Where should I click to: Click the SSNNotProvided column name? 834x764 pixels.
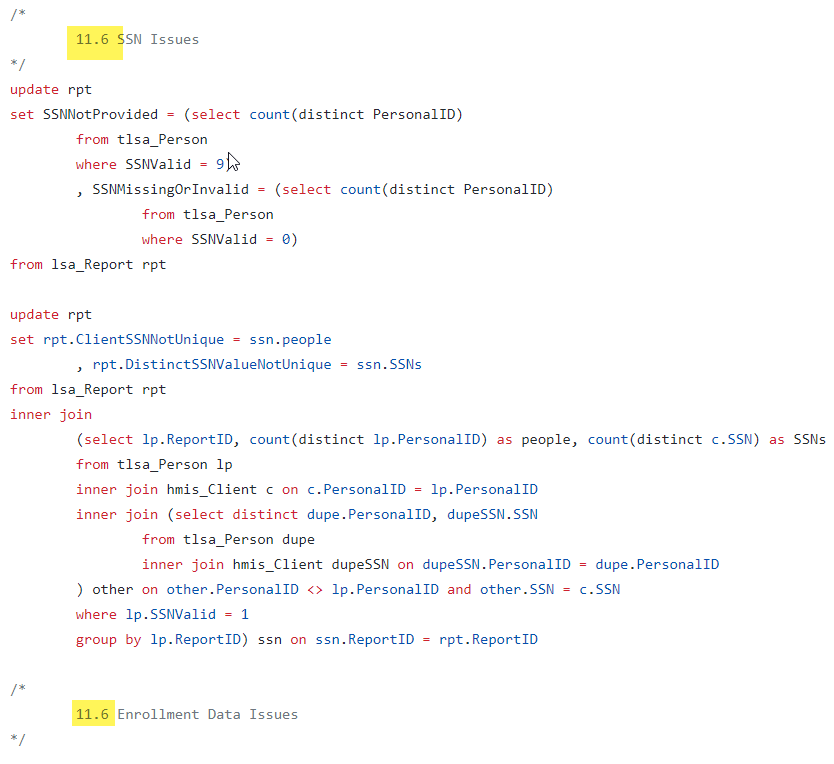point(103,114)
